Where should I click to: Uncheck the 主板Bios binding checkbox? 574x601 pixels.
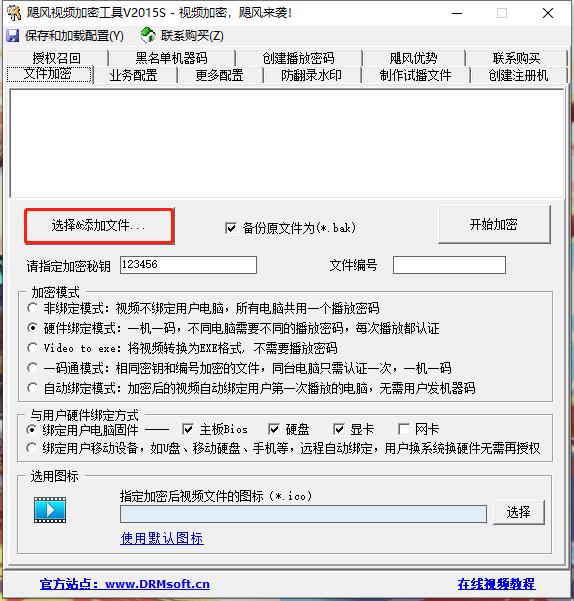click(x=188, y=429)
